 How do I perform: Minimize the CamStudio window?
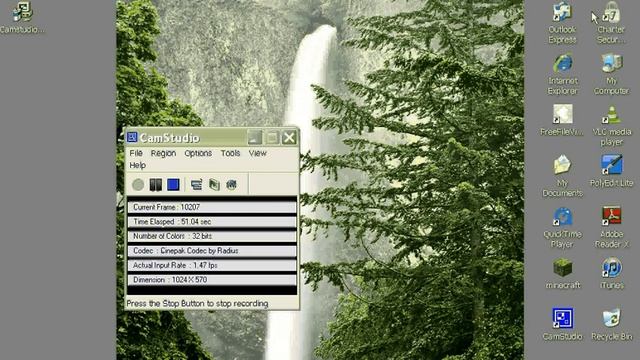255,138
